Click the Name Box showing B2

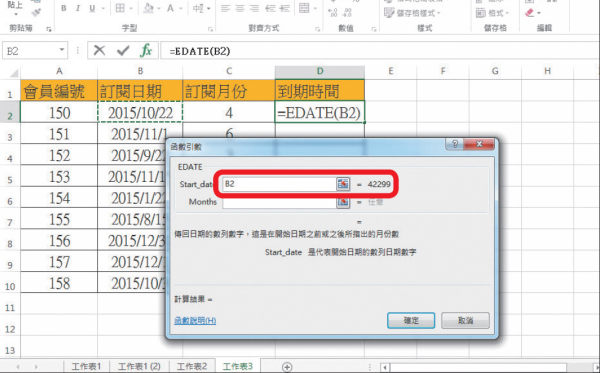tap(30, 51)
